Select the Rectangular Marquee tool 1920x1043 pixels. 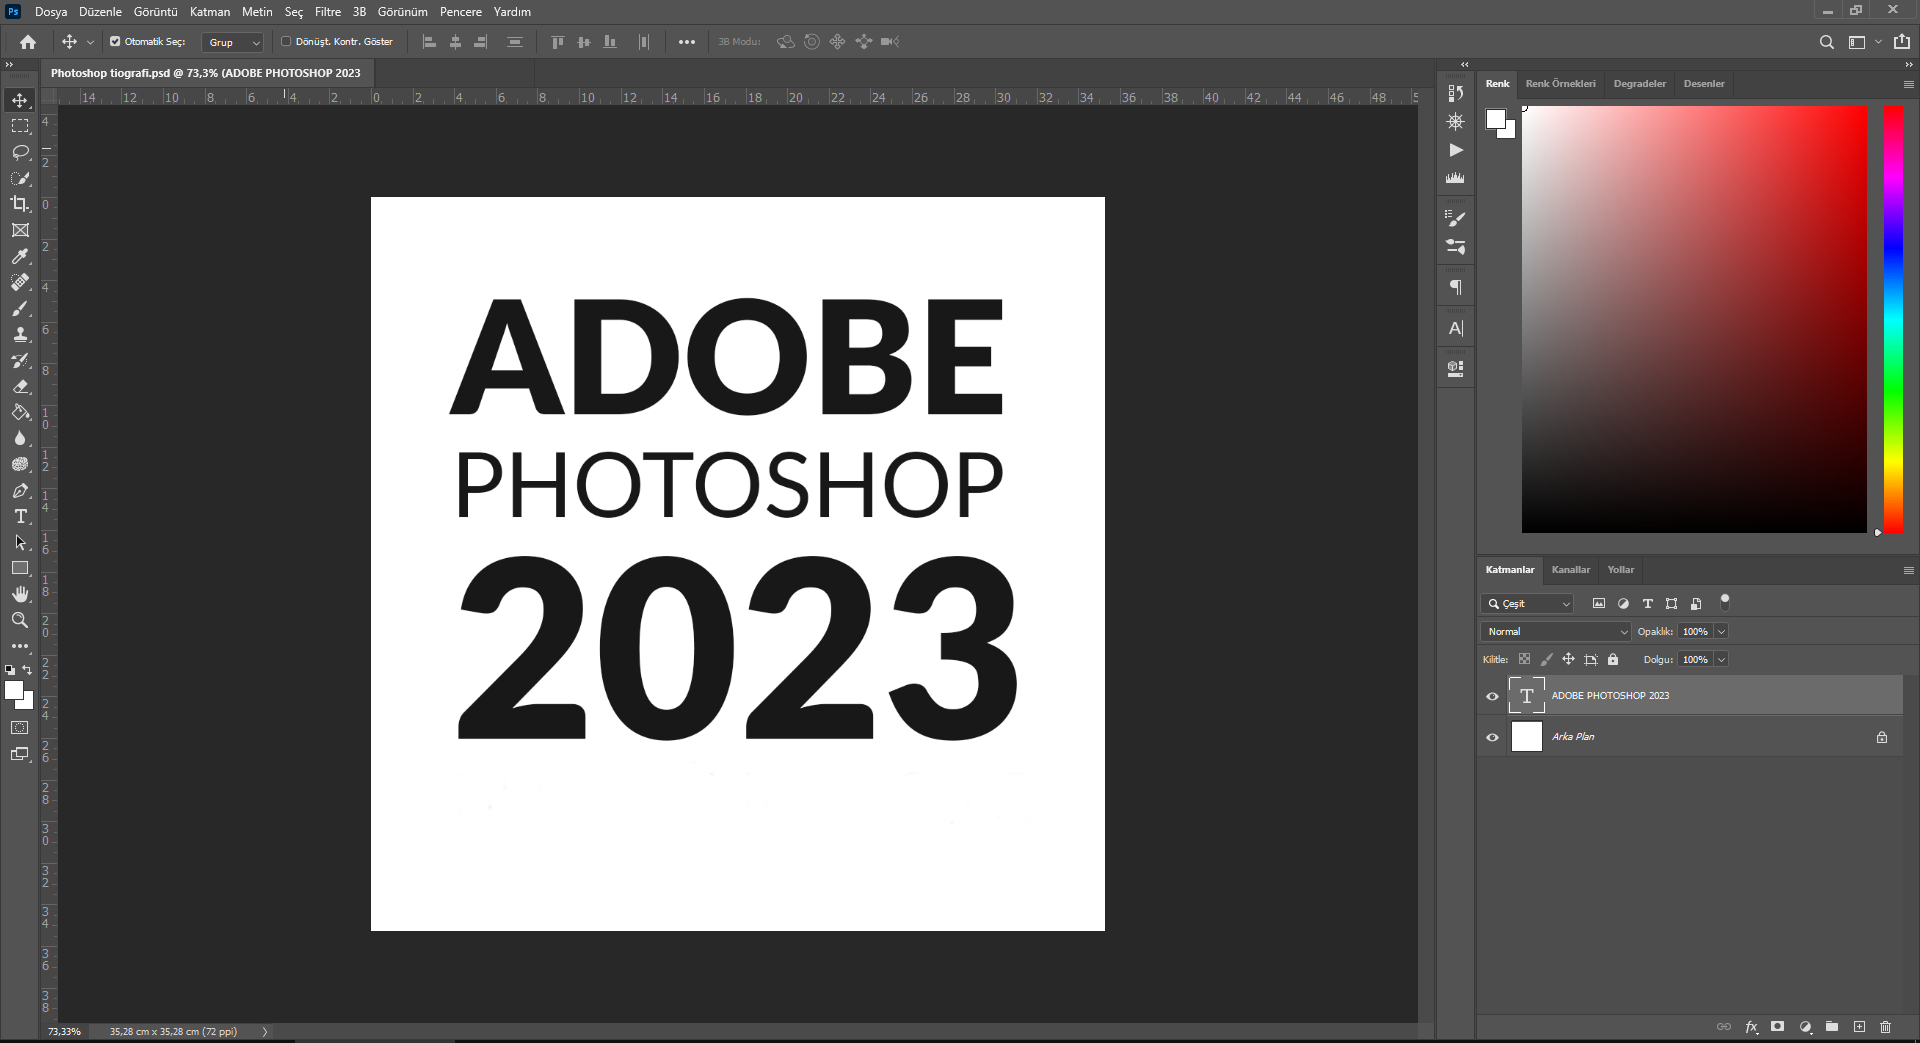click(x=20, y=126)
